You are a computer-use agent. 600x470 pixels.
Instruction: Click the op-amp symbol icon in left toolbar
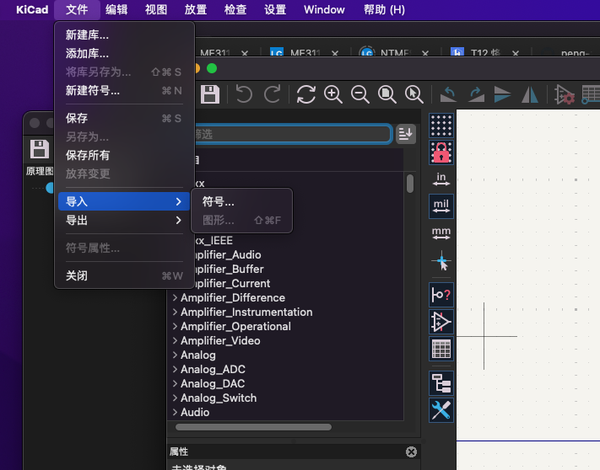[441, 321]
